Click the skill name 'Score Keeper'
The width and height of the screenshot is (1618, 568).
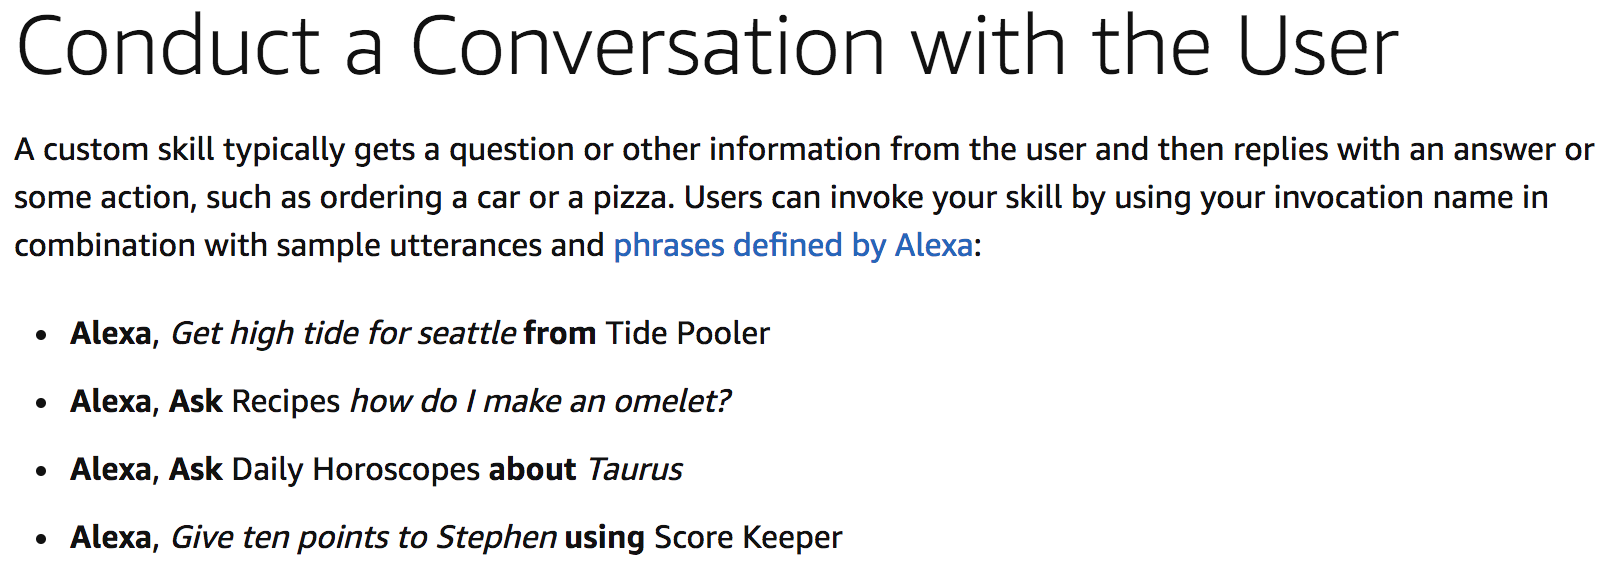pyautogui.click(x=748, y=538)
